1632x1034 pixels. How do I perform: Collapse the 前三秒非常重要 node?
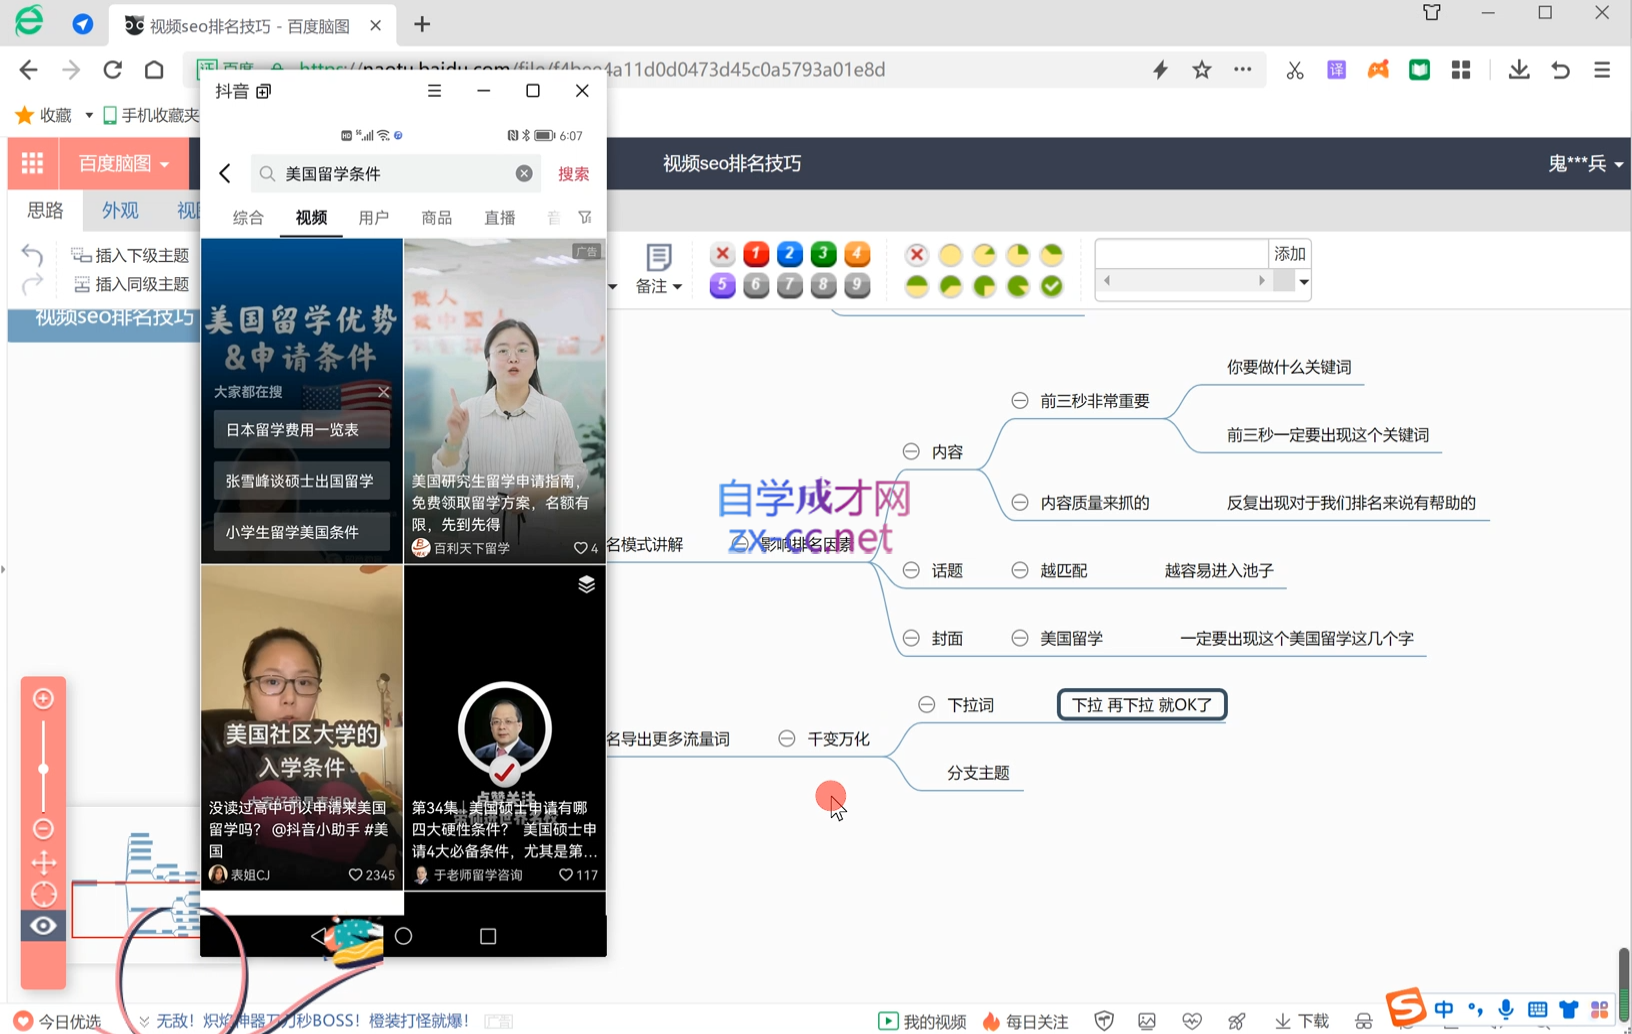1020,401
